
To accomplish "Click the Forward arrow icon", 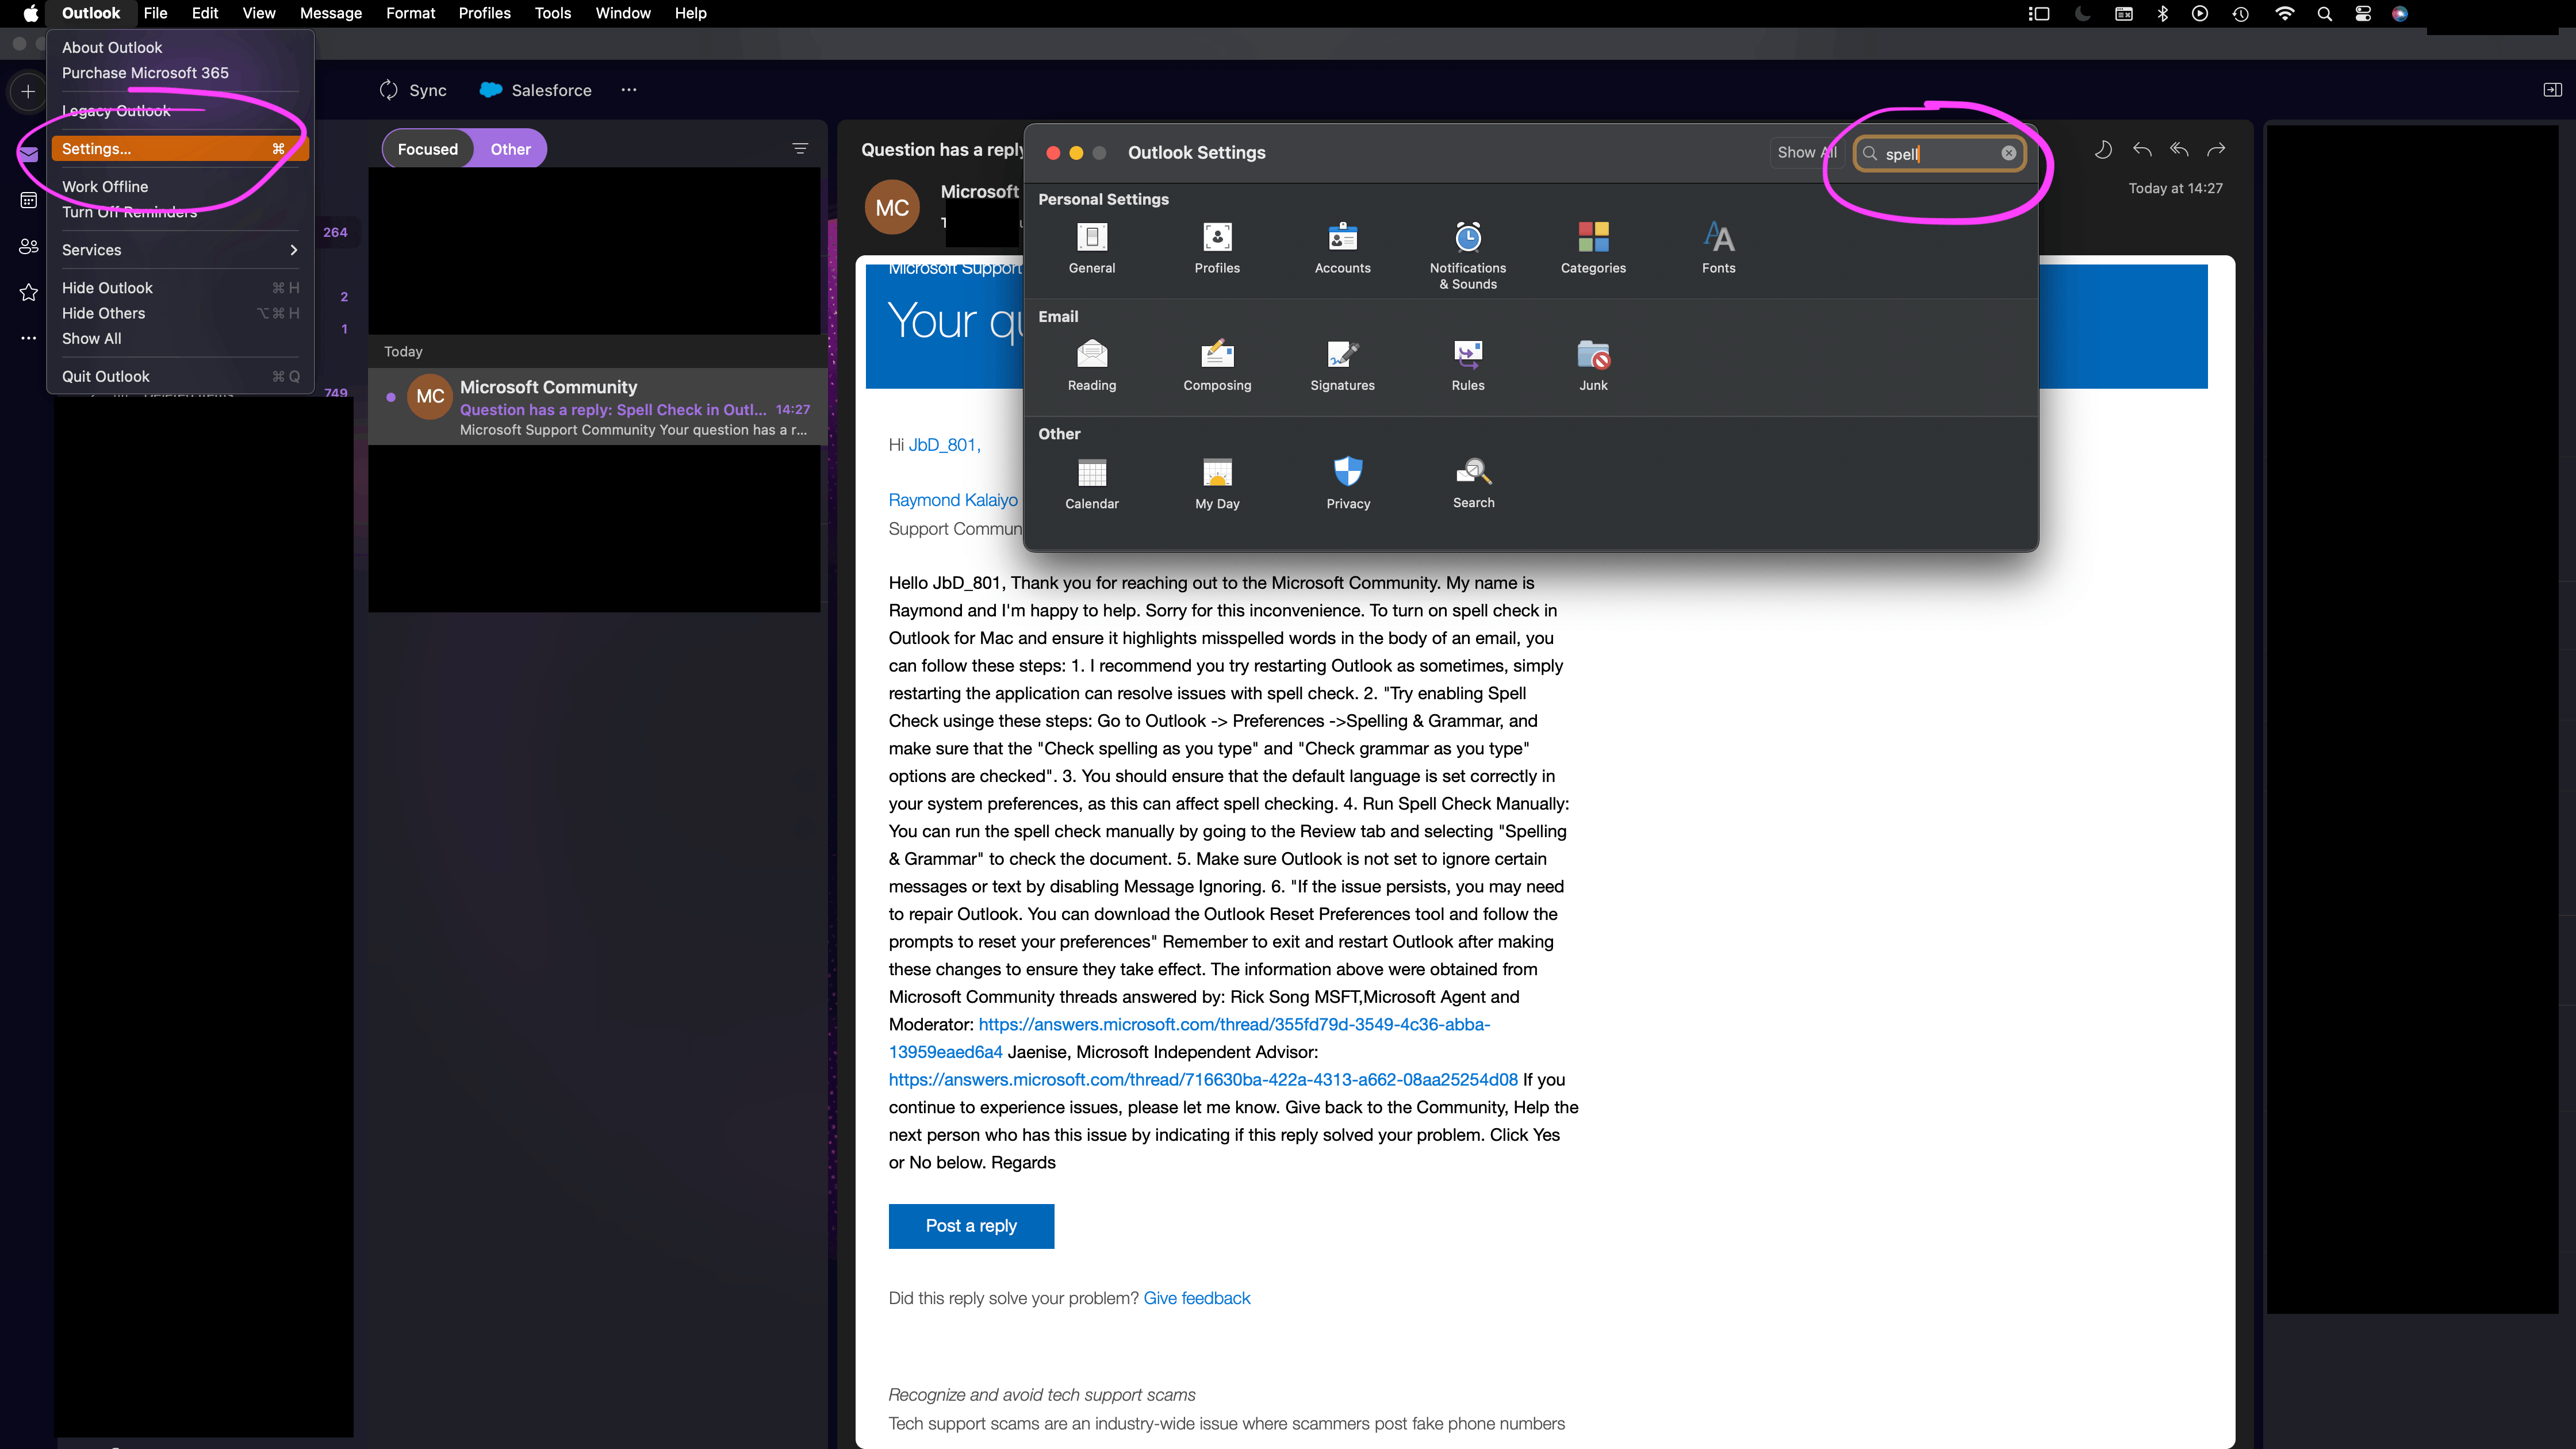I will pyautogui.click(x=2216, y=150).
